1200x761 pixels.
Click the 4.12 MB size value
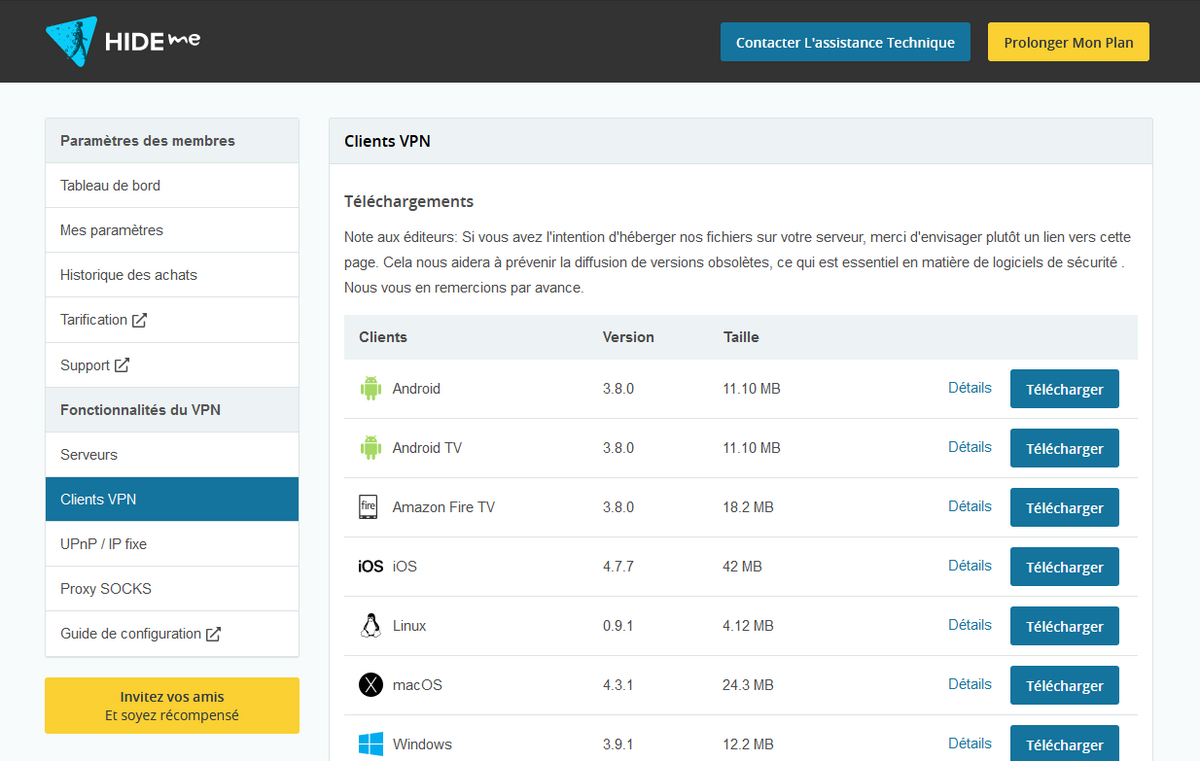748,626
